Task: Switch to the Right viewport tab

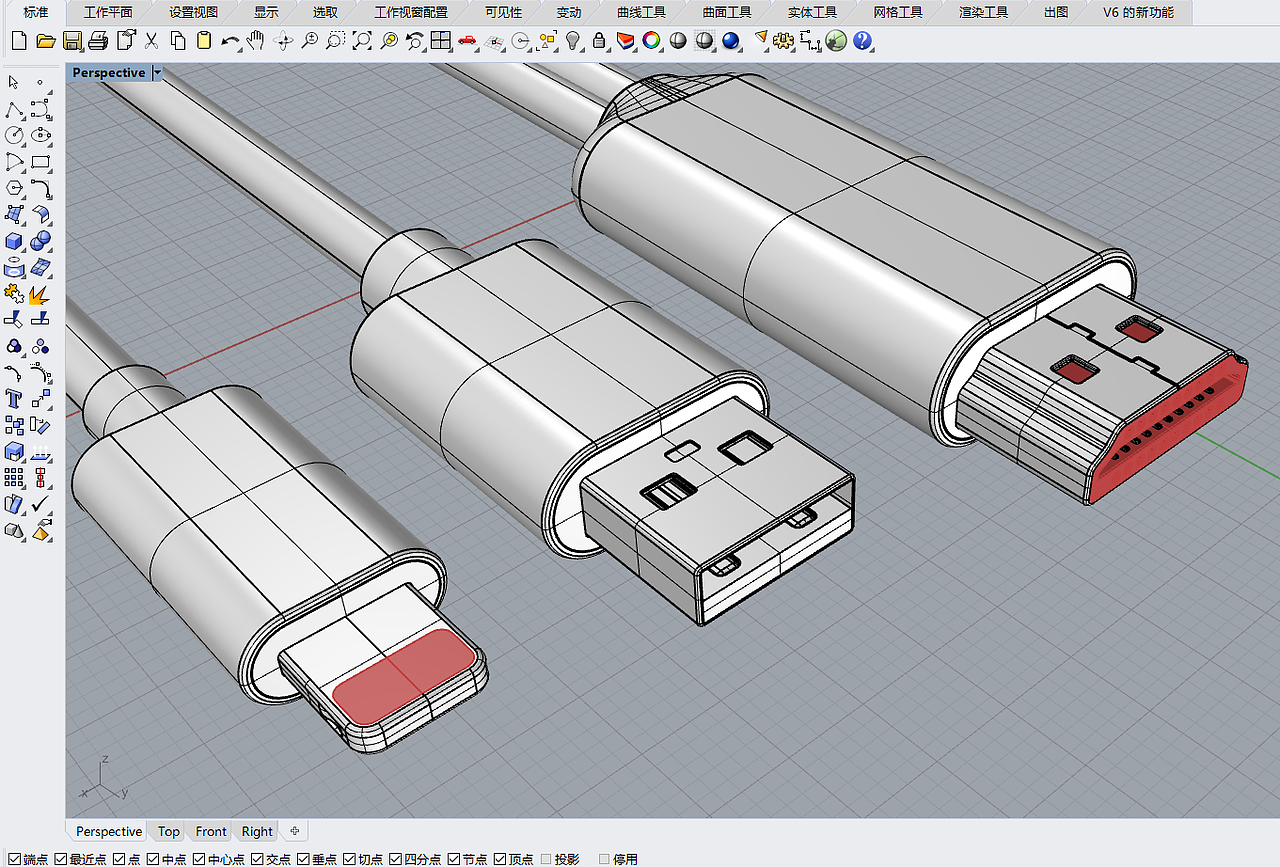Action: 257,831
